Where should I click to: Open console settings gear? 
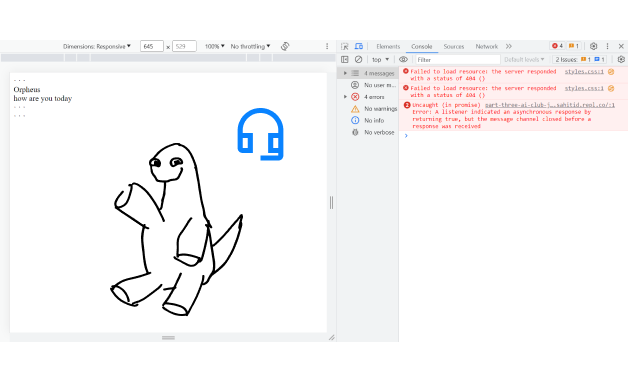click(x=621, y=59)
